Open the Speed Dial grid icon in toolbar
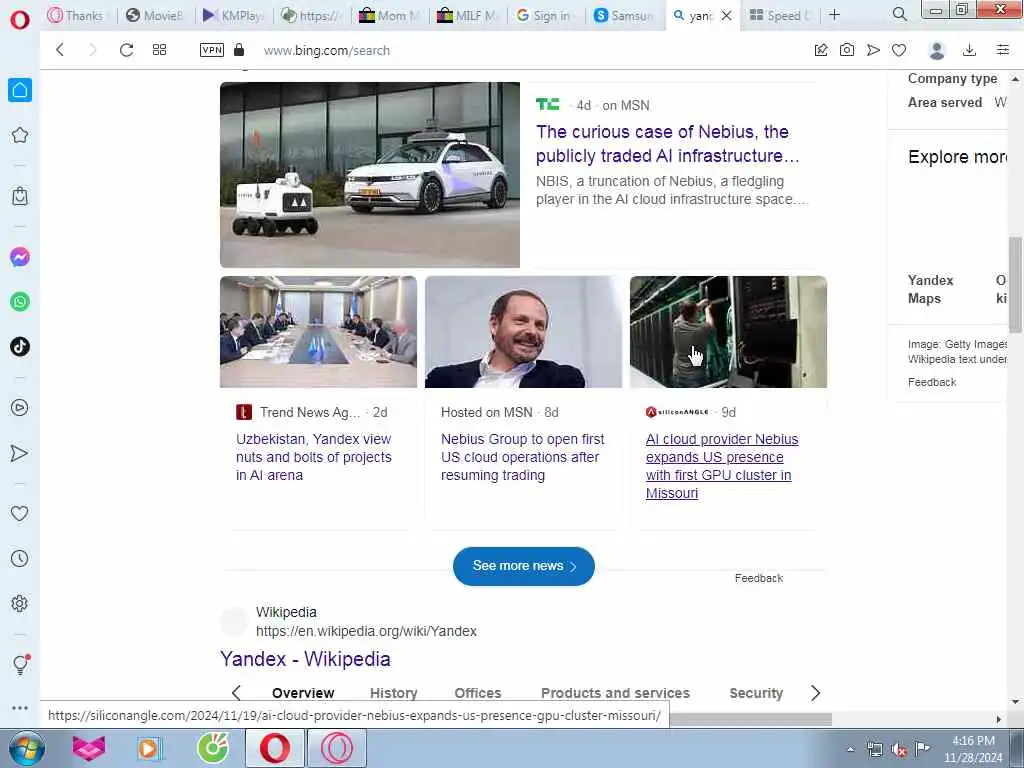The width and height of the screenshot is (1024, 768). [159, 50]
